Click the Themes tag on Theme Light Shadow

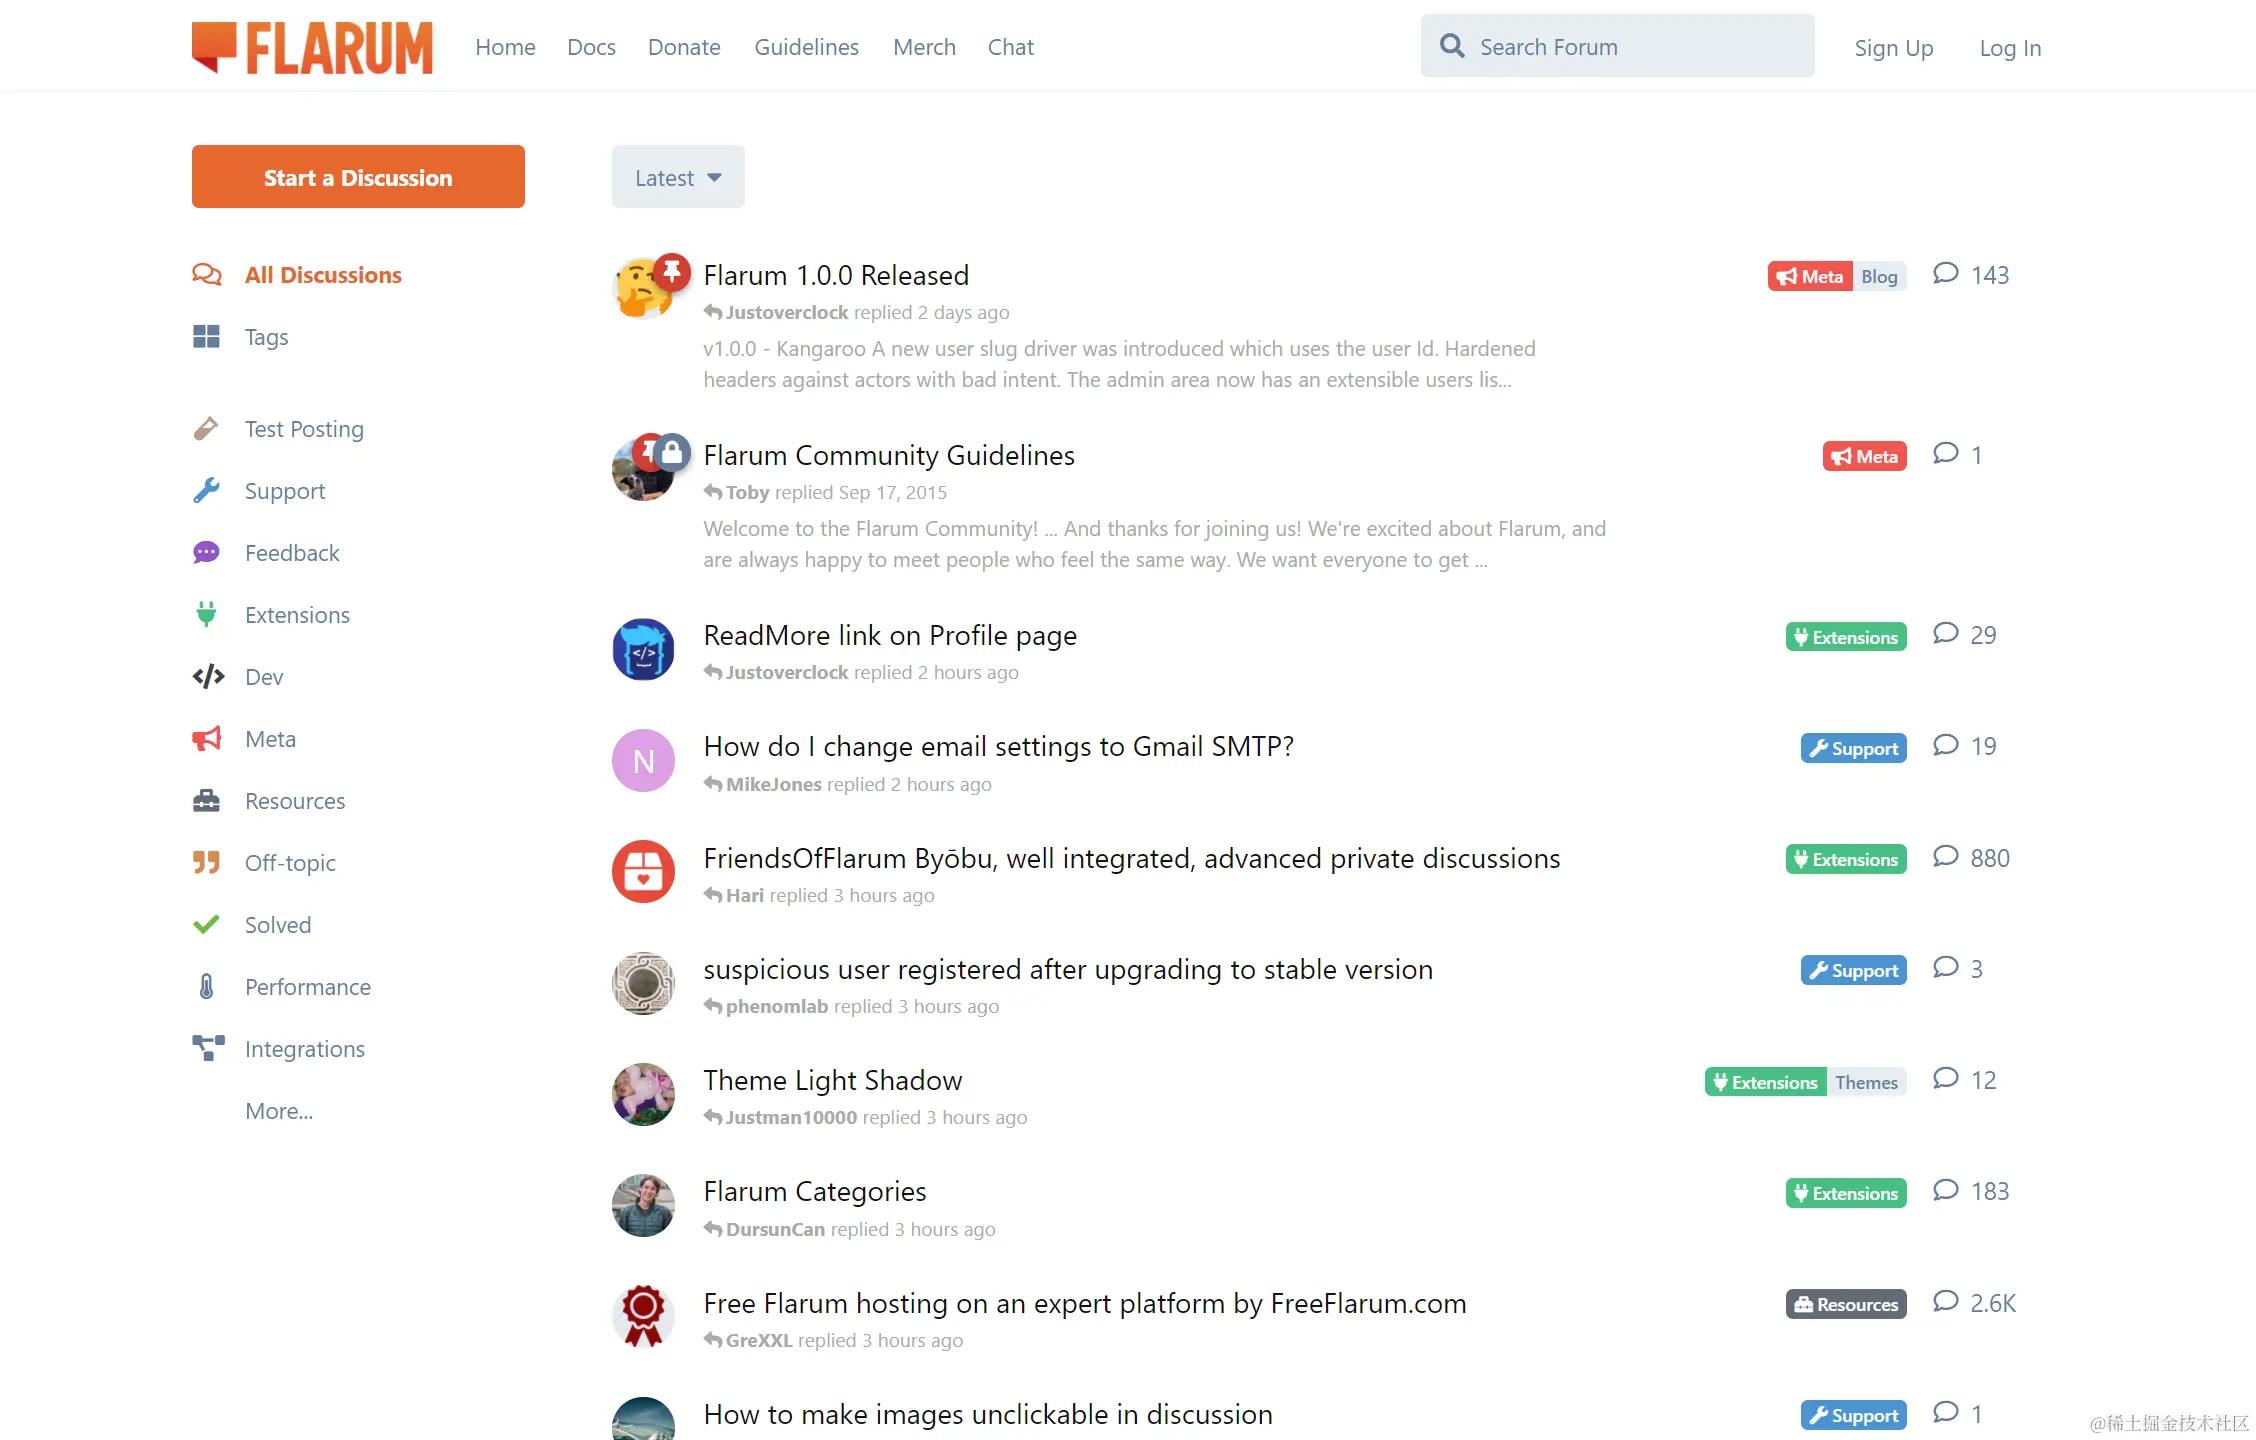[x=1866, y=1082]
